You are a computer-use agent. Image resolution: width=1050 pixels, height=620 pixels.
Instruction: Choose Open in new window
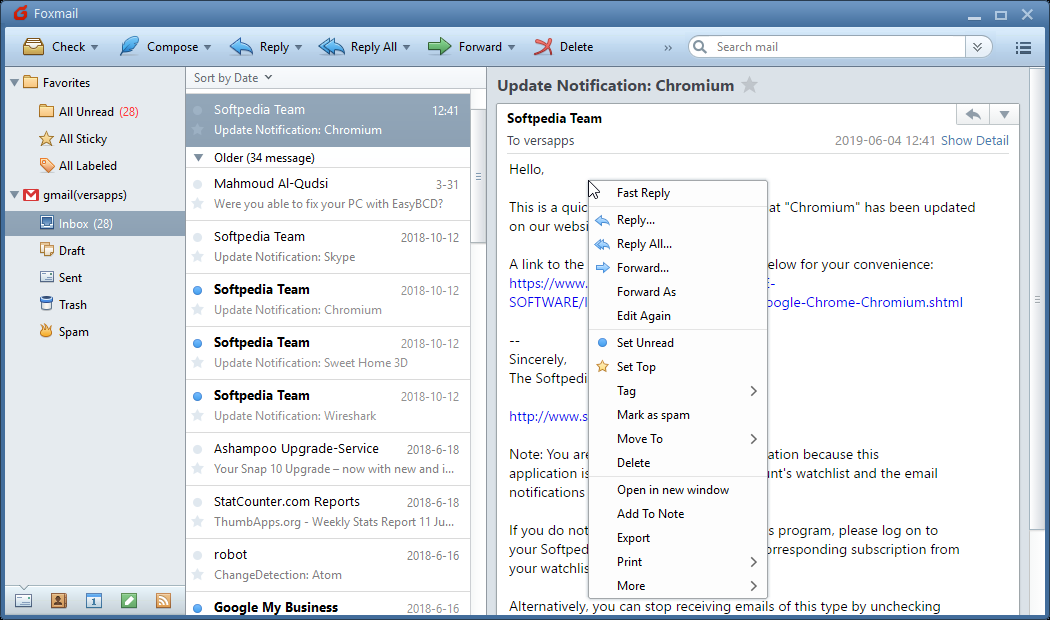pos(678,490)
